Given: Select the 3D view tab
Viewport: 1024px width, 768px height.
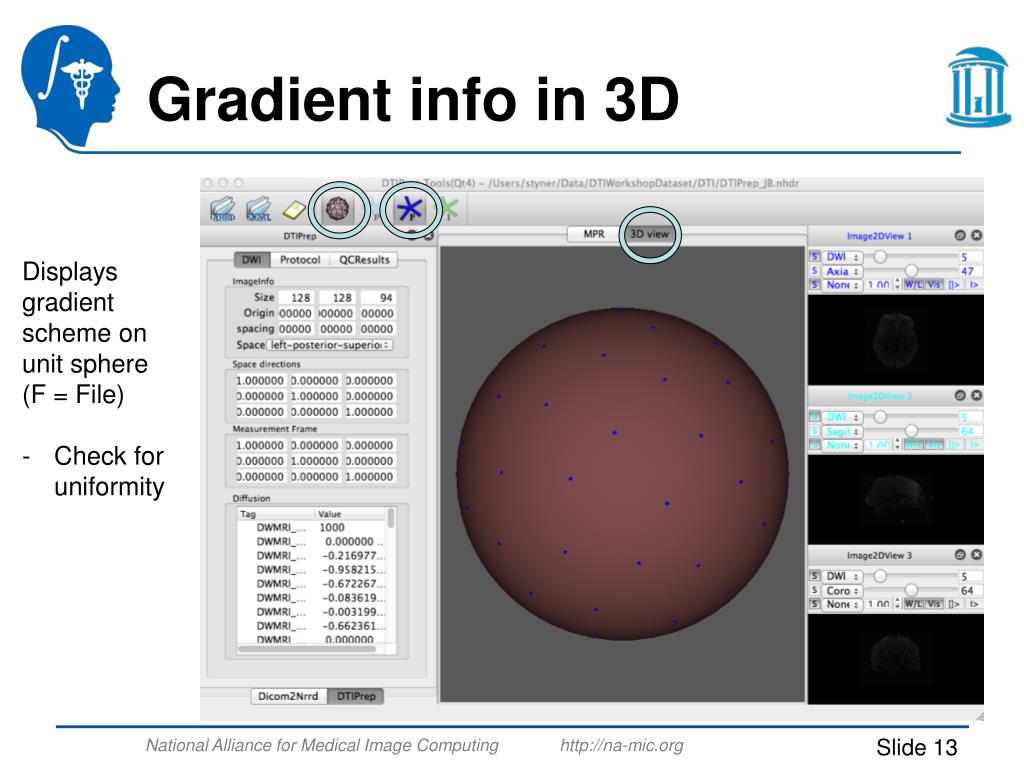Looking at the screenshot, I should click(649, 234).
